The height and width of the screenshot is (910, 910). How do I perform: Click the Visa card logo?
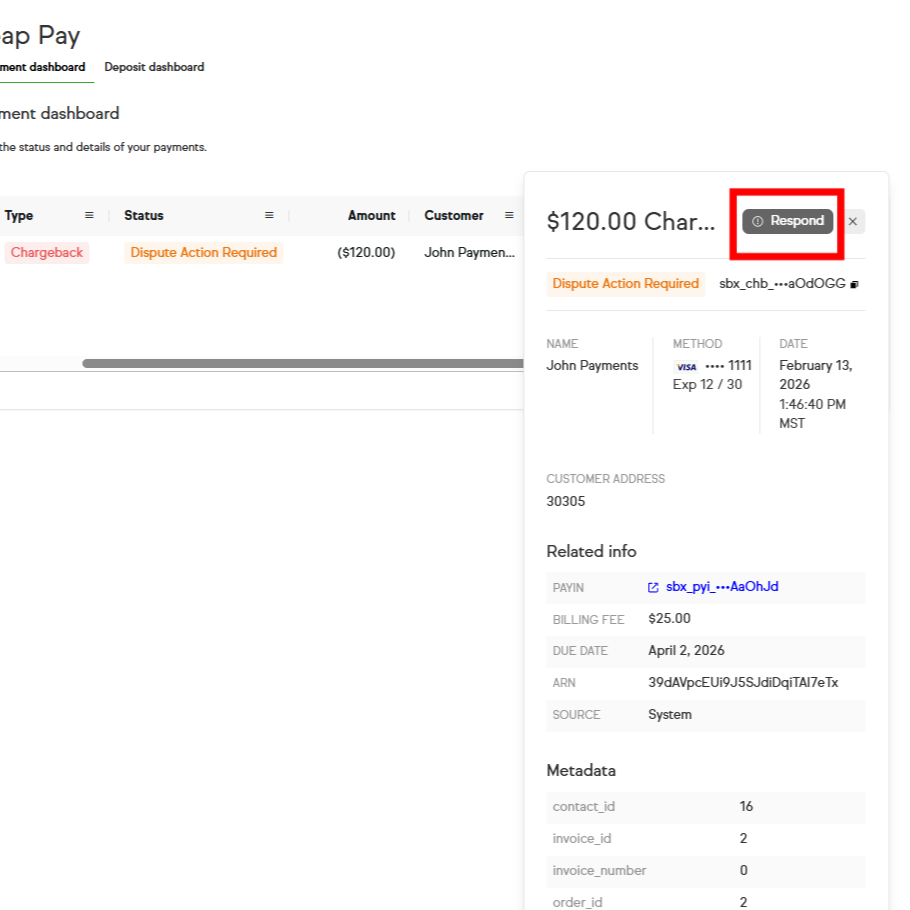686,367
